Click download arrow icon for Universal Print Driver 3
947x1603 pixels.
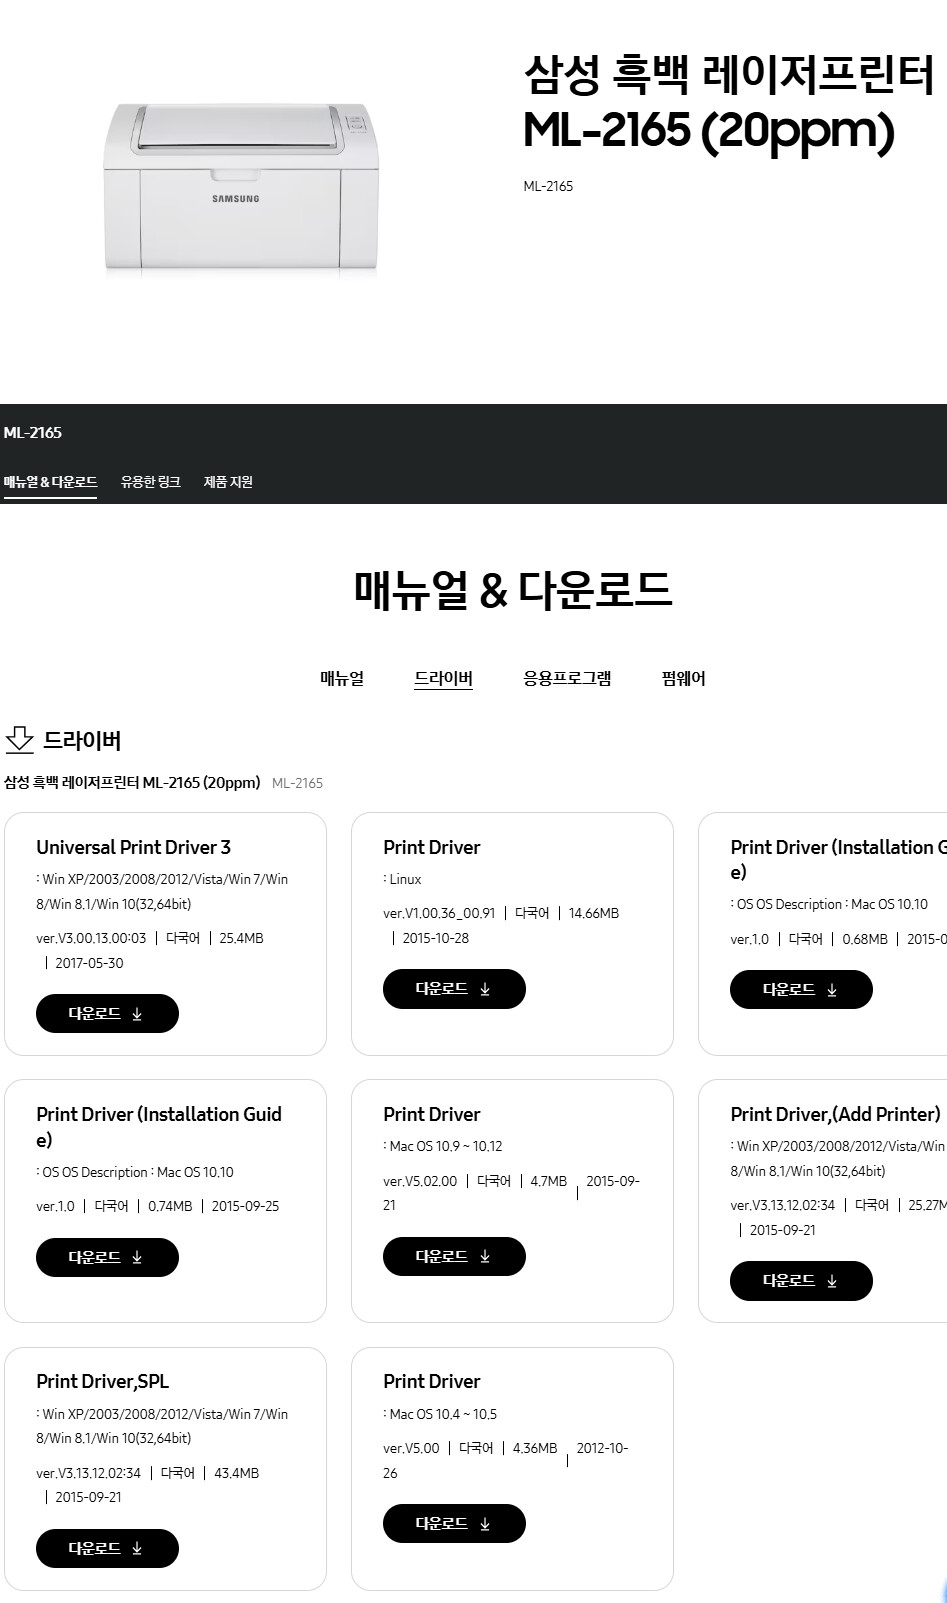pos(137,1014)
